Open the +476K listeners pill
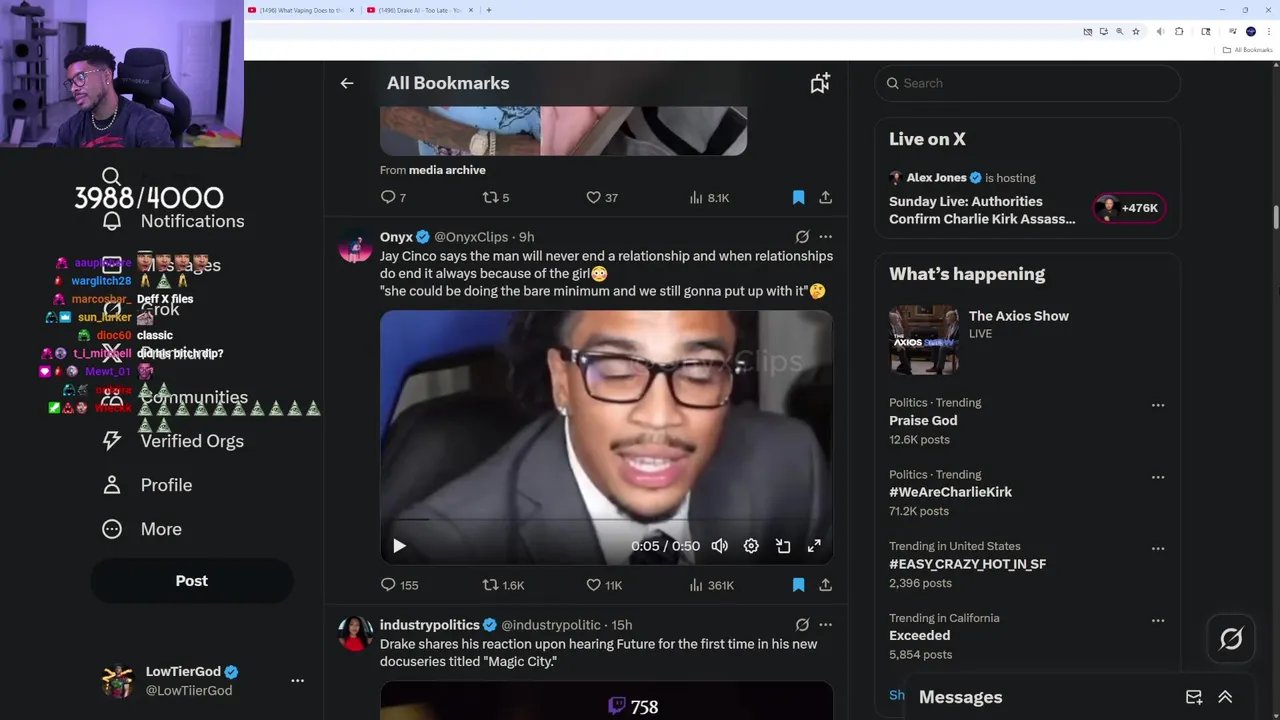The width and height of the screenshot is (1280, 720). click(1129, 208)
